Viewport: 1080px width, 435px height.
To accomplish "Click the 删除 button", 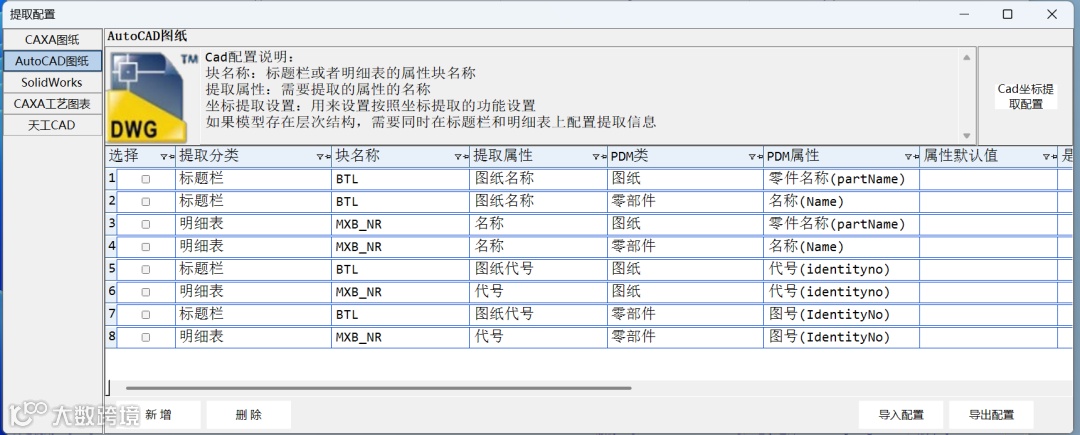I will click(x=249, y=415).
